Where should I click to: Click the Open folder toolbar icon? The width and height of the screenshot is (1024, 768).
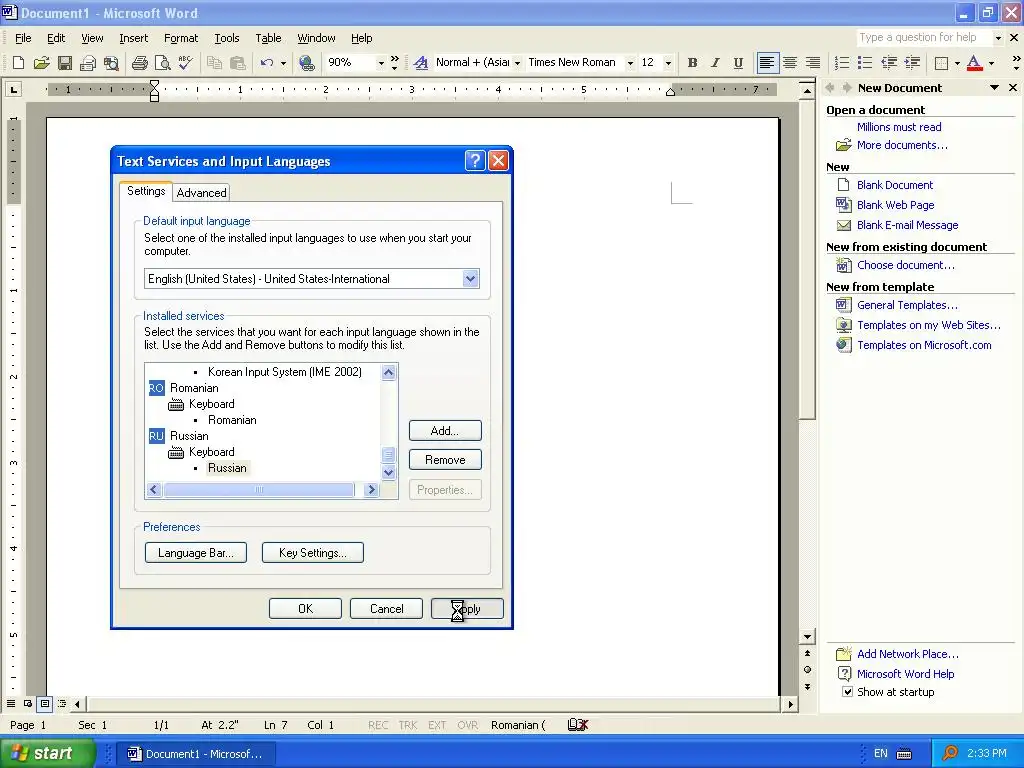pyautogui.click(x=41, y=63)
